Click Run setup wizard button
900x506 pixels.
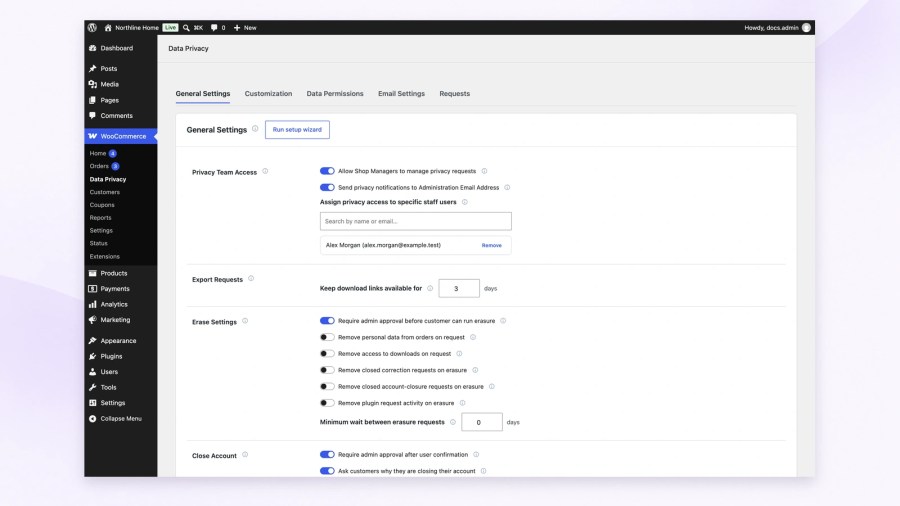click(x=297, y=130)
